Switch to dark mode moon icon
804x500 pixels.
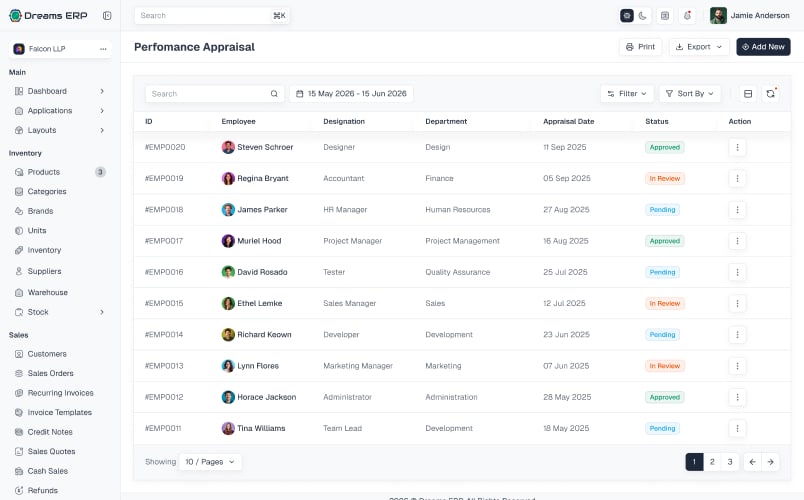(x=642, y=16)
